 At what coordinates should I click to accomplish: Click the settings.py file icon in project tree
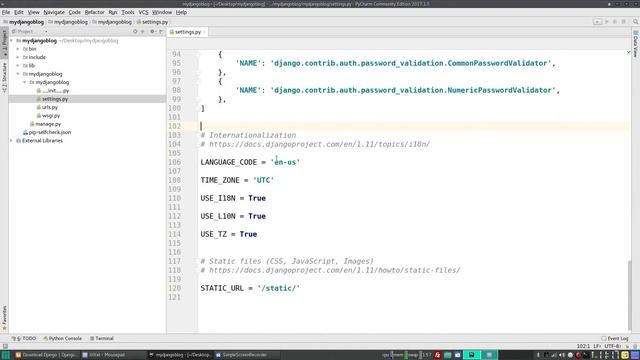pos(39,99)
